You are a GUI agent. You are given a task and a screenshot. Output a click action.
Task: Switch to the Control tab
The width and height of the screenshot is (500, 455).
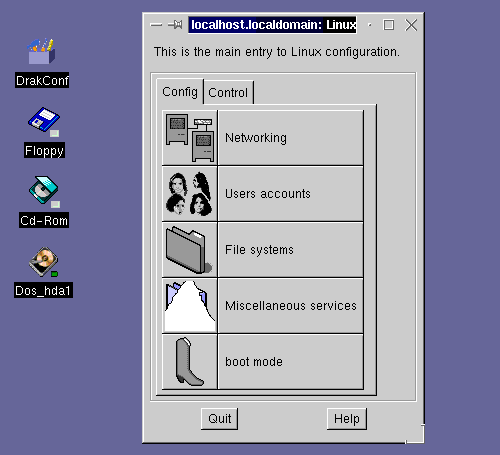coord(228,93)
